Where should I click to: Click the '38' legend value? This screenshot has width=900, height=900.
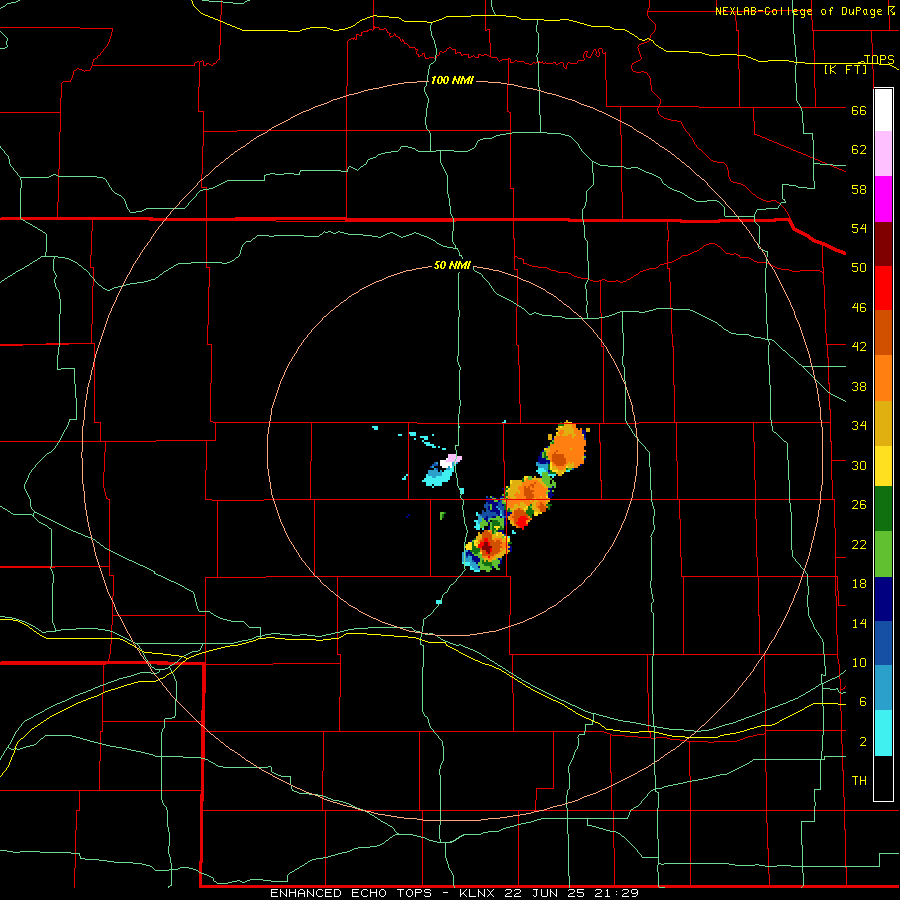859,386
